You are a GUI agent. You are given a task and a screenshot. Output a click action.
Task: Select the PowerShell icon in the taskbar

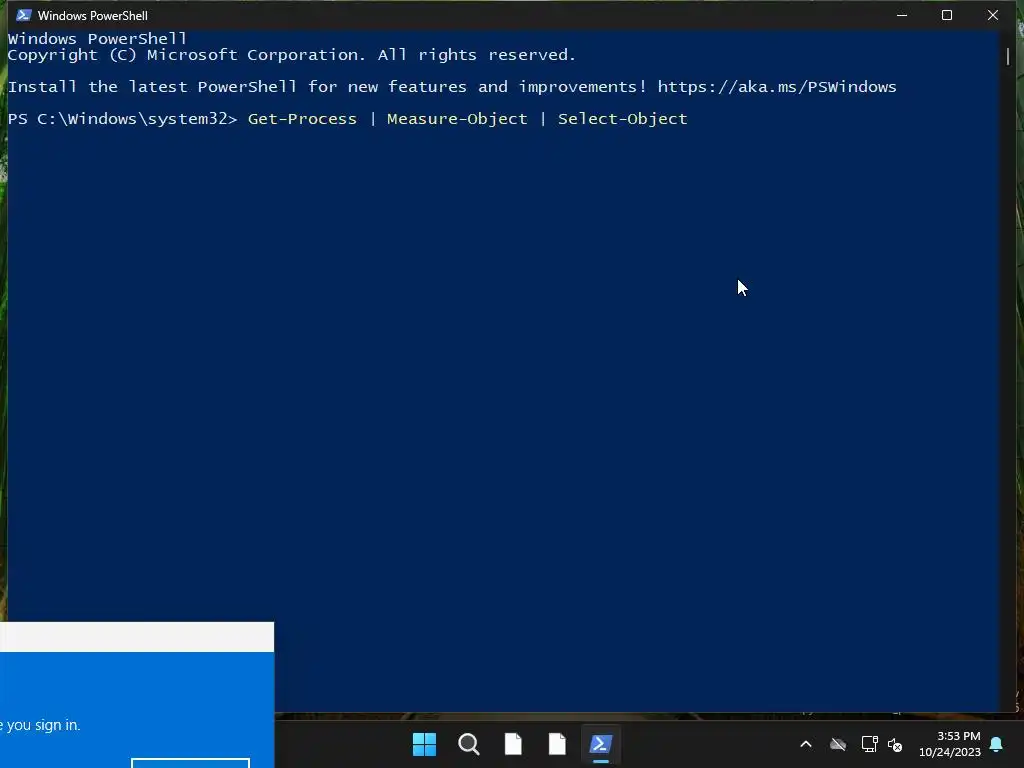click(x=601, y=744)
